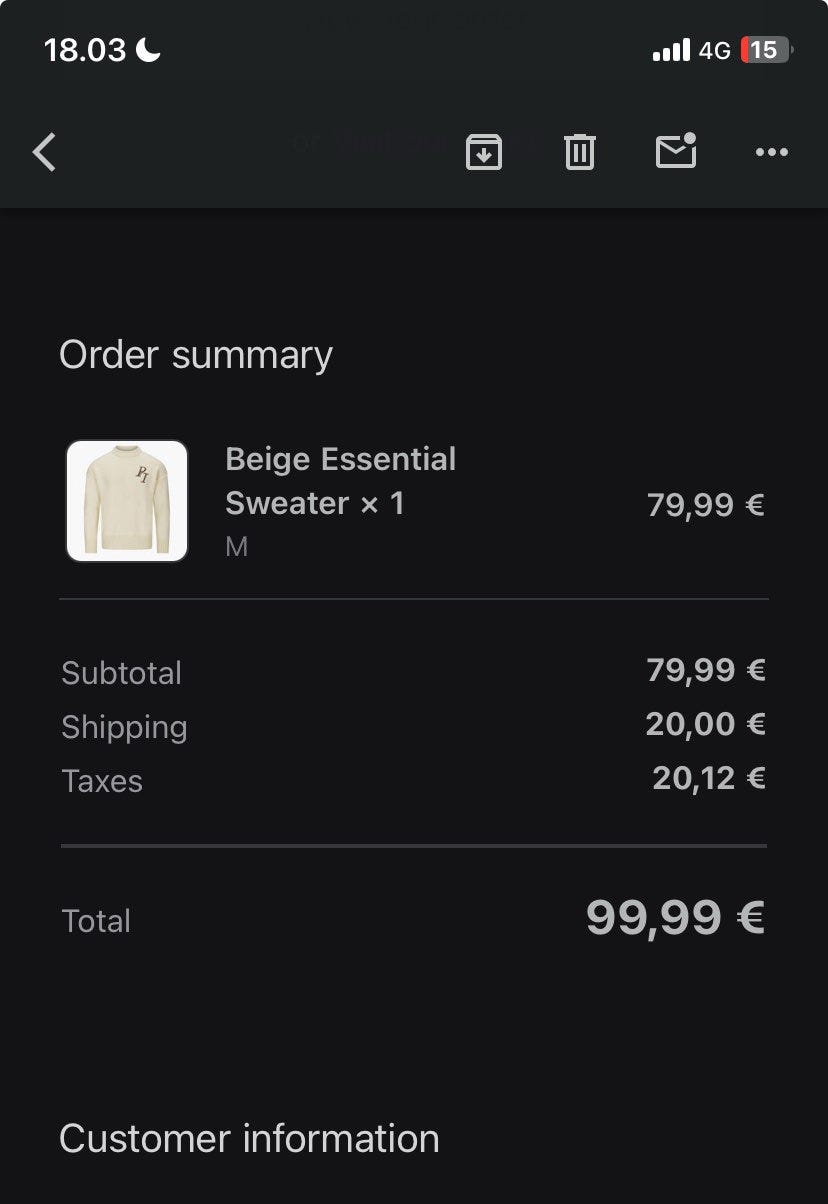This screenshot has height=1204, width=828.
Task: Tap the battery indicator in the status bar
Action: click(766, 50)
